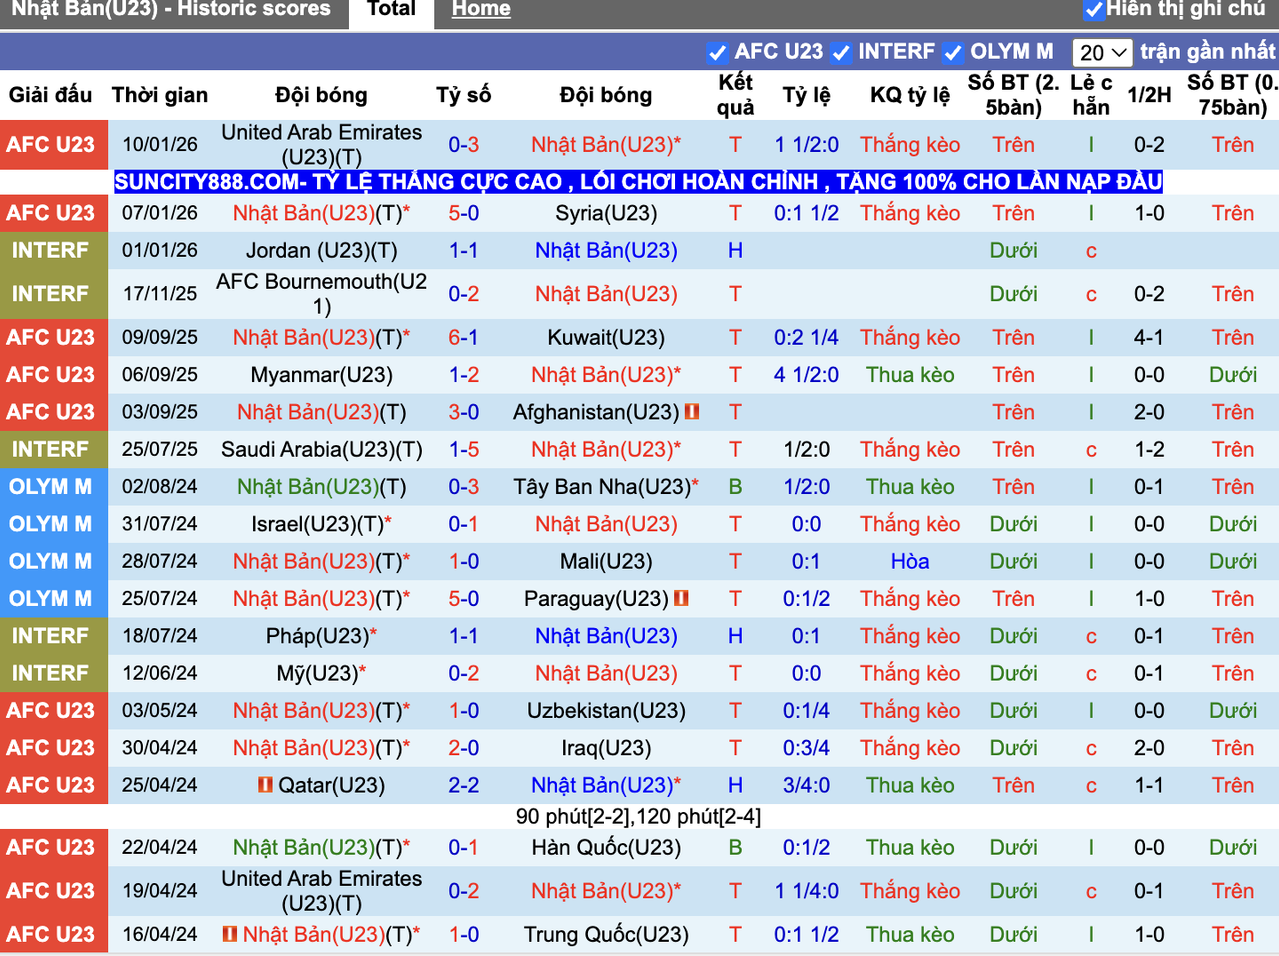This screenshot has height=956, width=1279.
Task: Click the red card icon next to Paraguay(U23)
Action: 681,599
